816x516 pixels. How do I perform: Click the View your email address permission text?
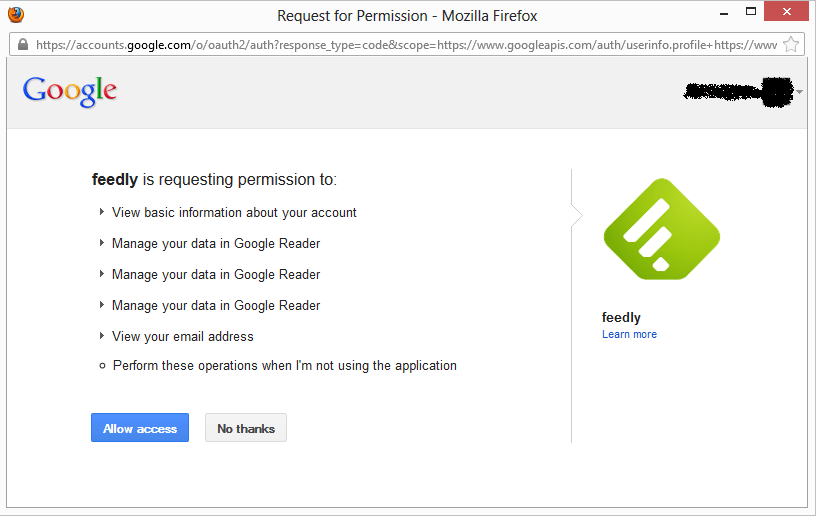[x=183, y=337]
